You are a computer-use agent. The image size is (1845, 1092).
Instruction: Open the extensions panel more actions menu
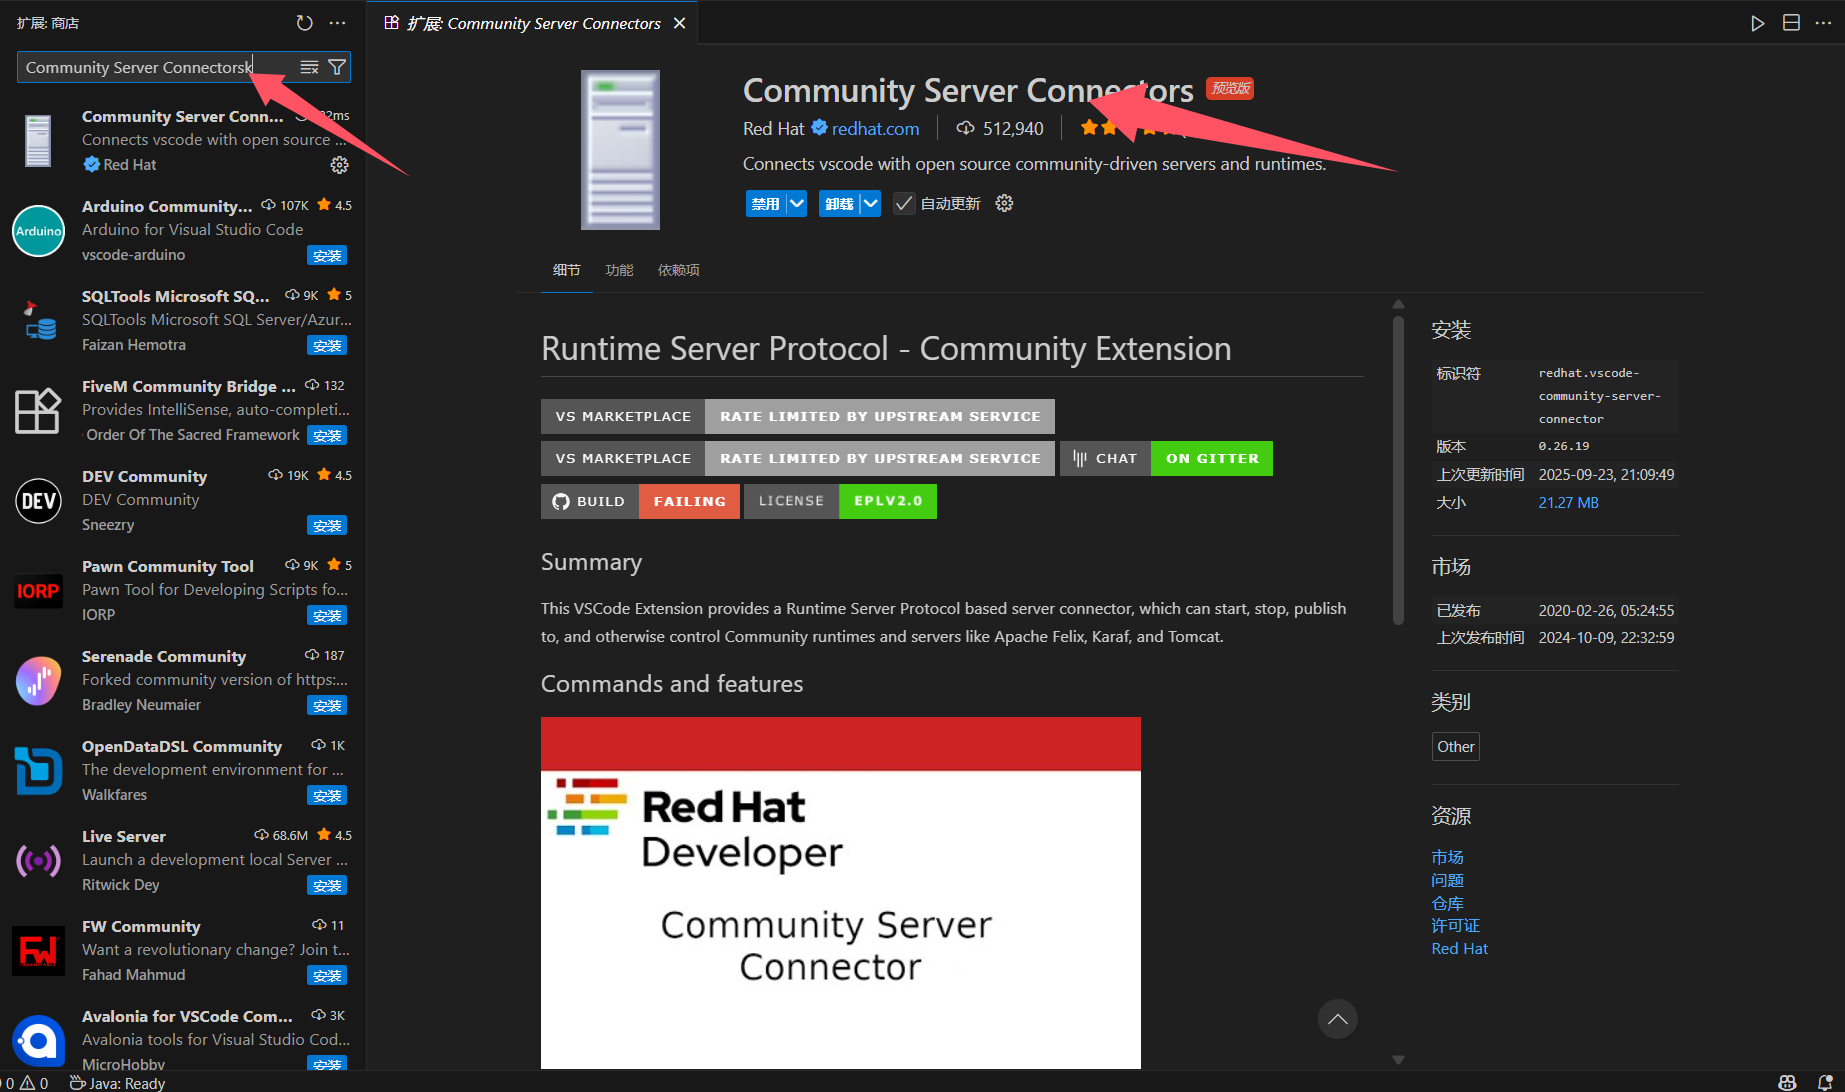[x=338, y=23]
